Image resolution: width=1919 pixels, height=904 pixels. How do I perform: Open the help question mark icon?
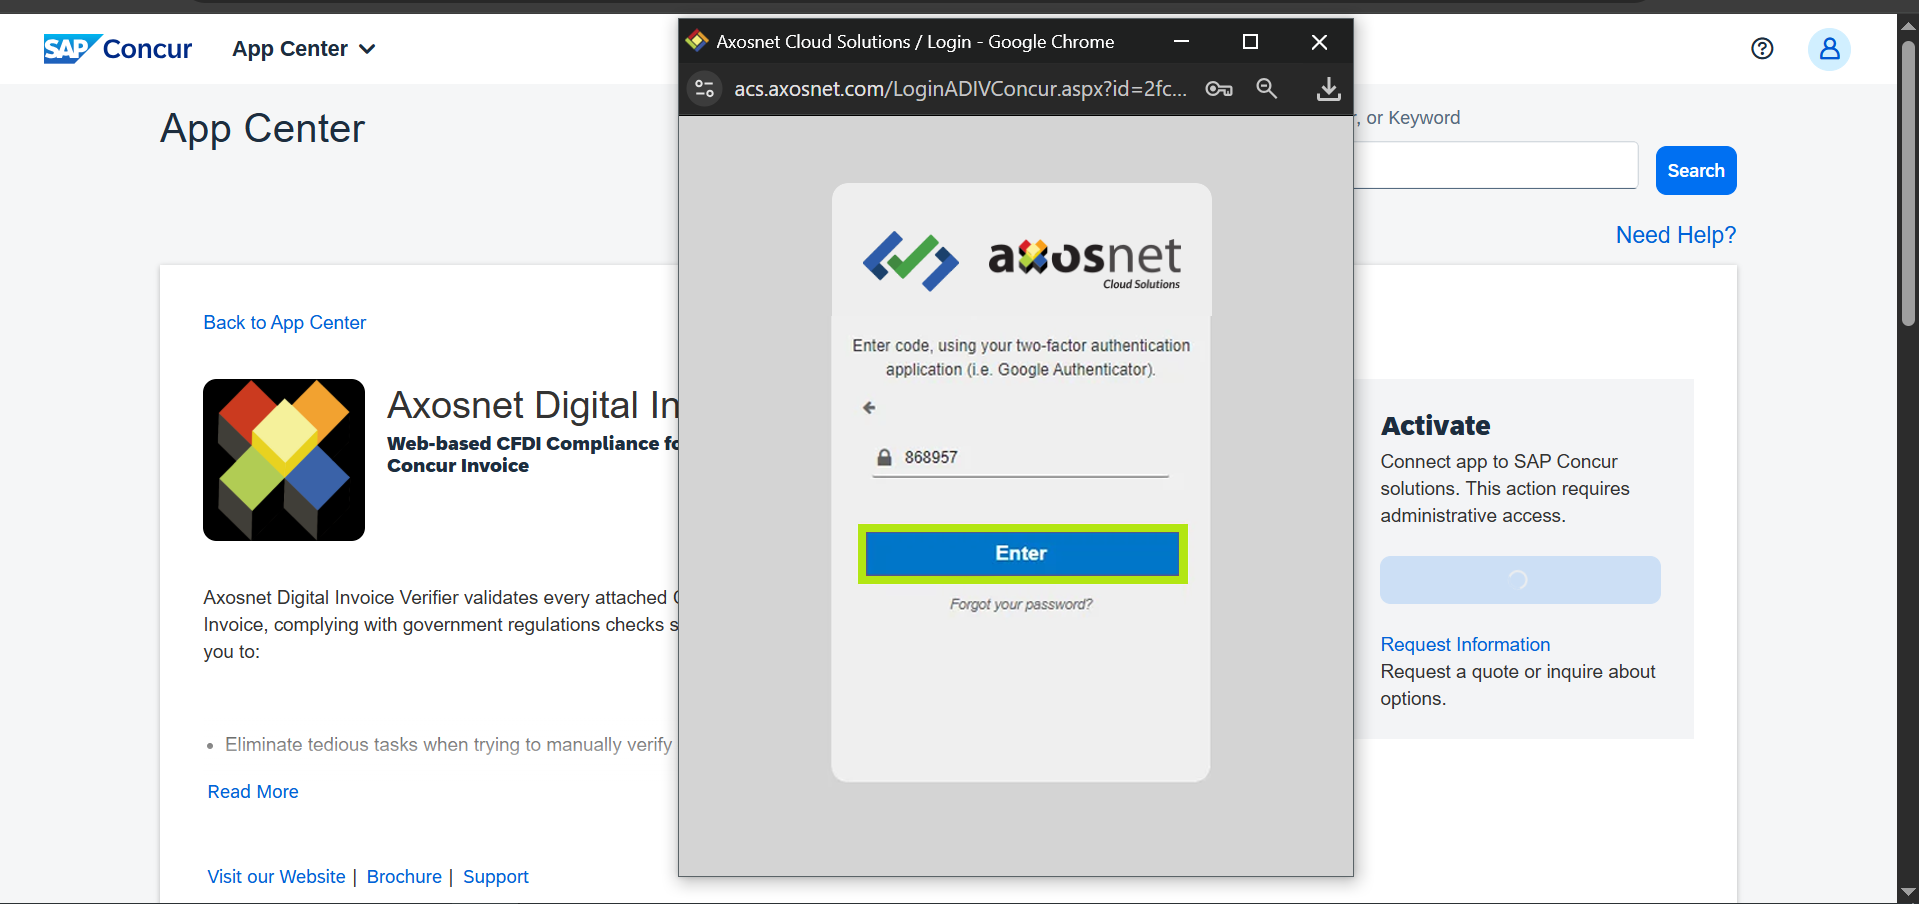coord(1762,49)
